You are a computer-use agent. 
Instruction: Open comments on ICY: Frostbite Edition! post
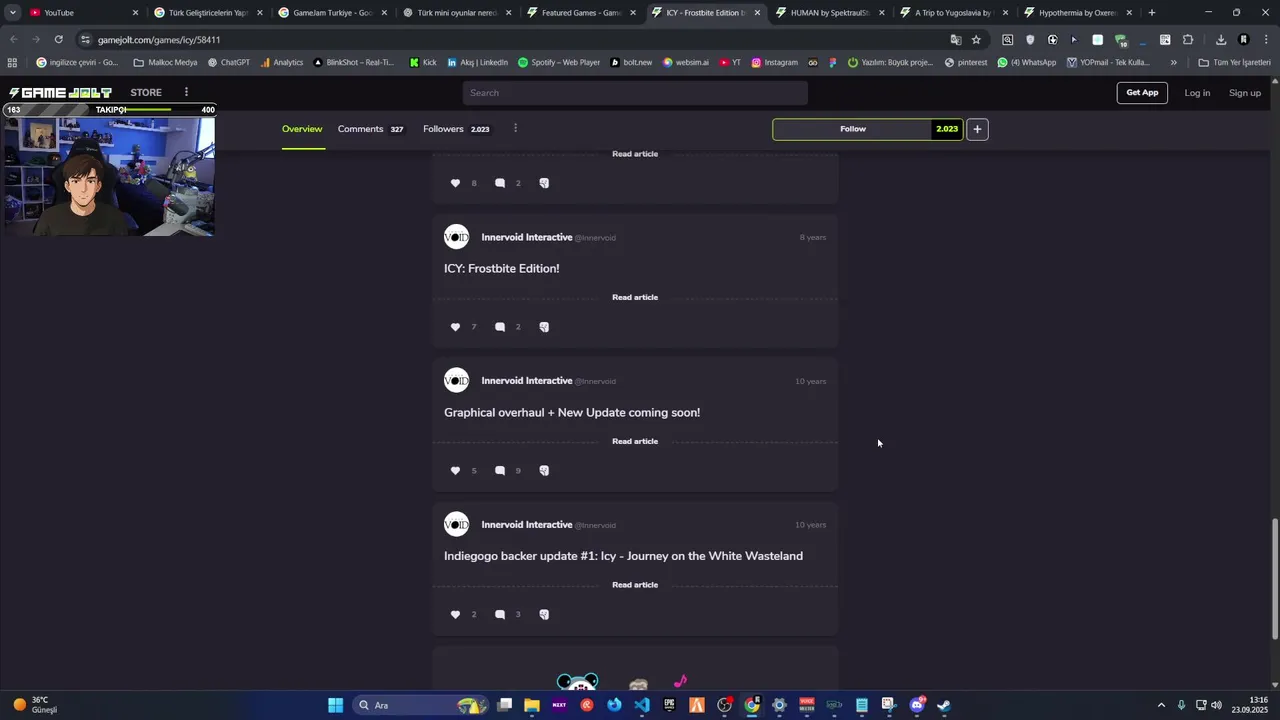[x=500, y=327]
